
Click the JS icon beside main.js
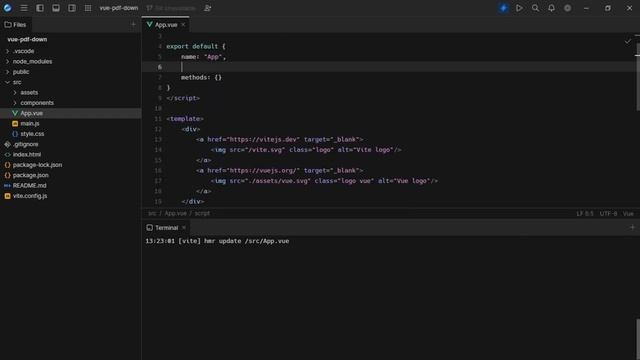point(15,124)
